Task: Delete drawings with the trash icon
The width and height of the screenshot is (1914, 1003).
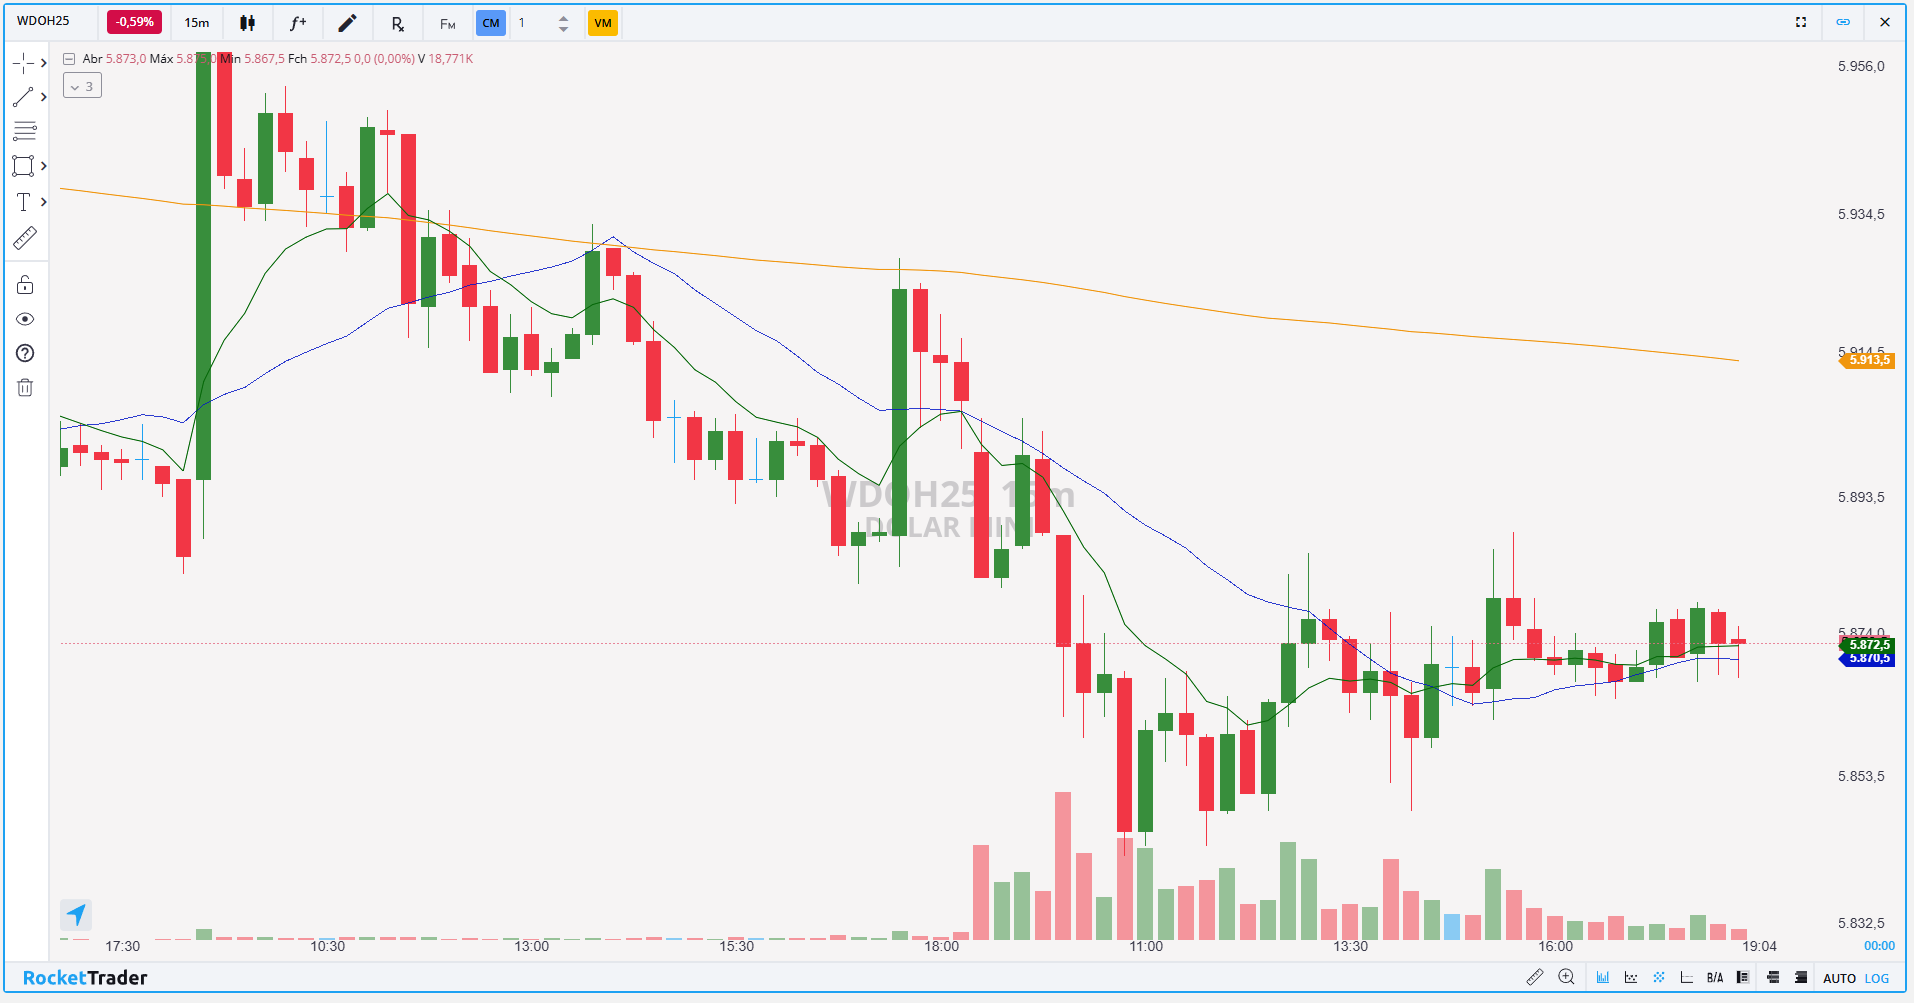Action: (25, 388)
